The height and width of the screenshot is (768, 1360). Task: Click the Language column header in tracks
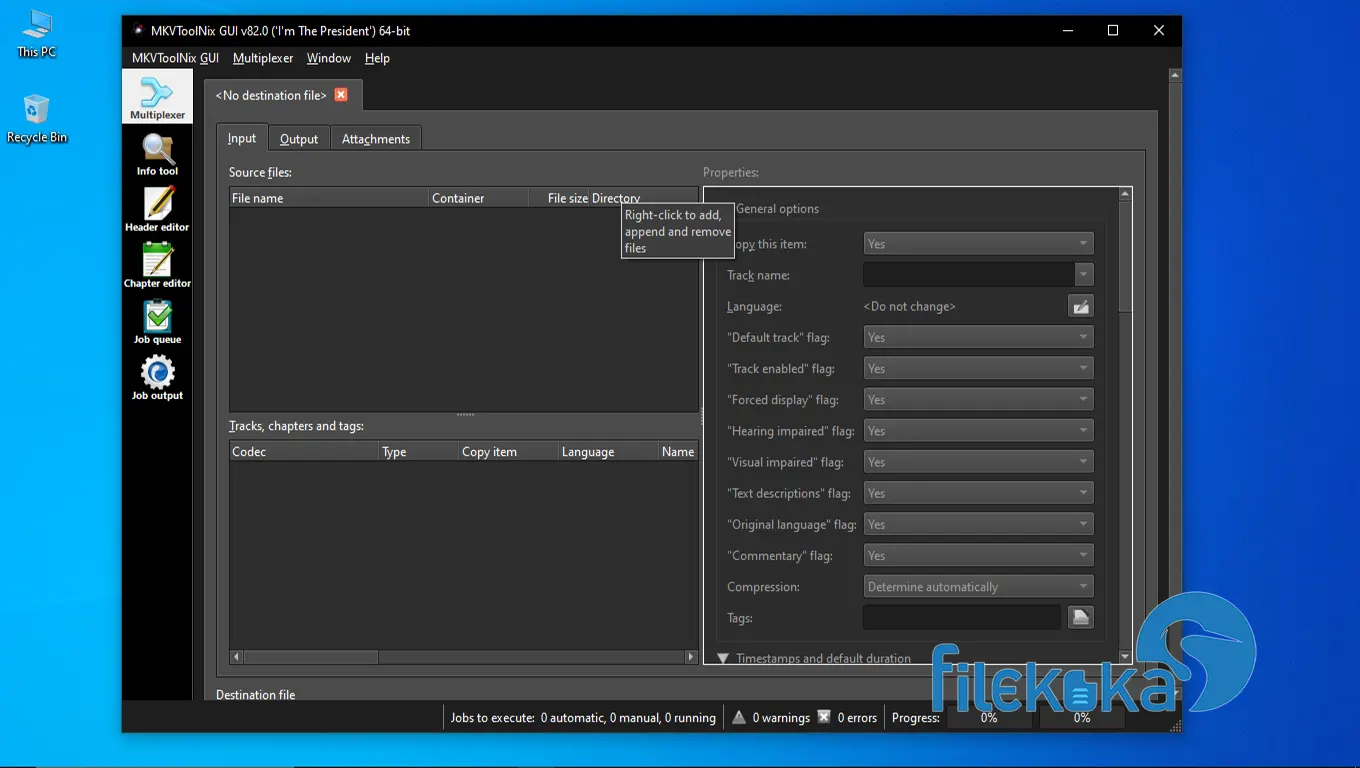(608, 452)
